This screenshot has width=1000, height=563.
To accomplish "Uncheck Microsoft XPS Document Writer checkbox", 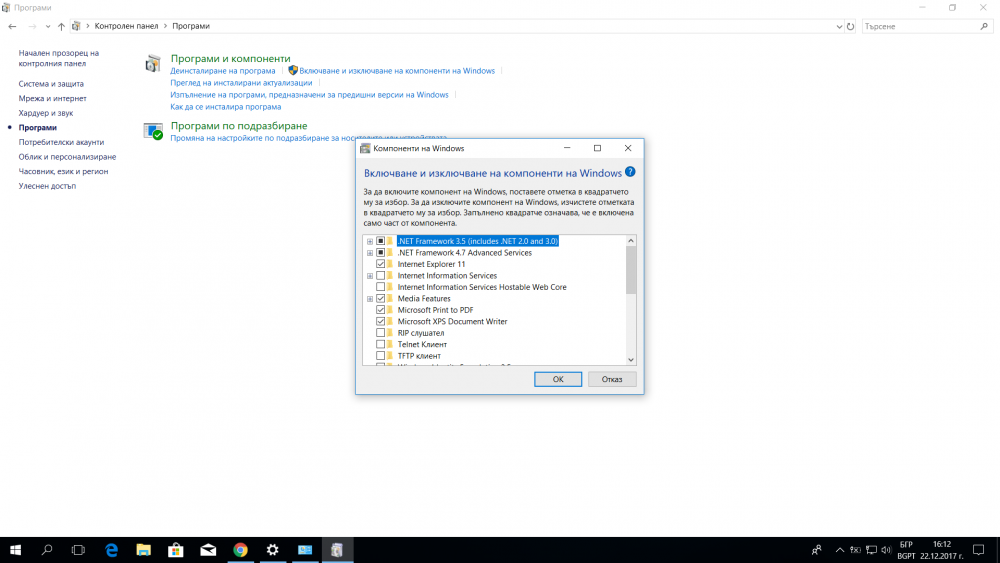I will 381,321.
